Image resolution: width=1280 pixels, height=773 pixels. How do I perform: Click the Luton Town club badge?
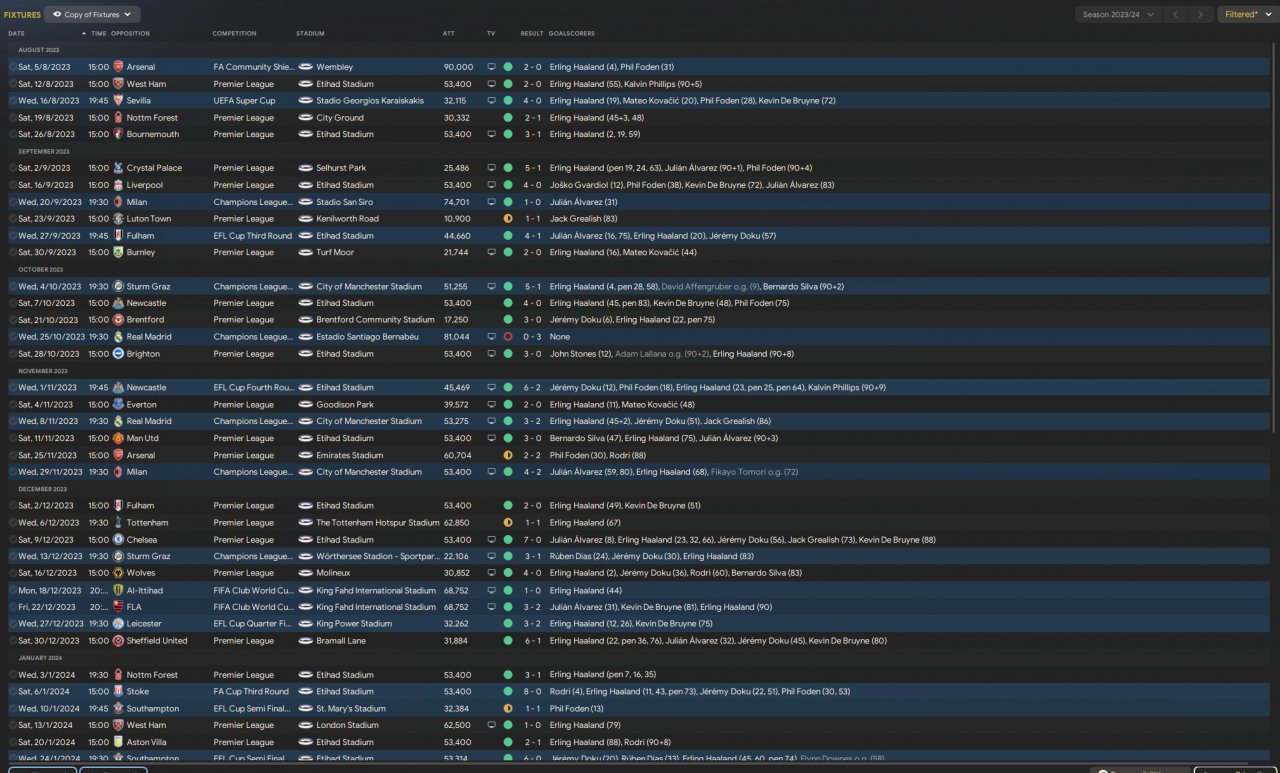tap(118, 219)
